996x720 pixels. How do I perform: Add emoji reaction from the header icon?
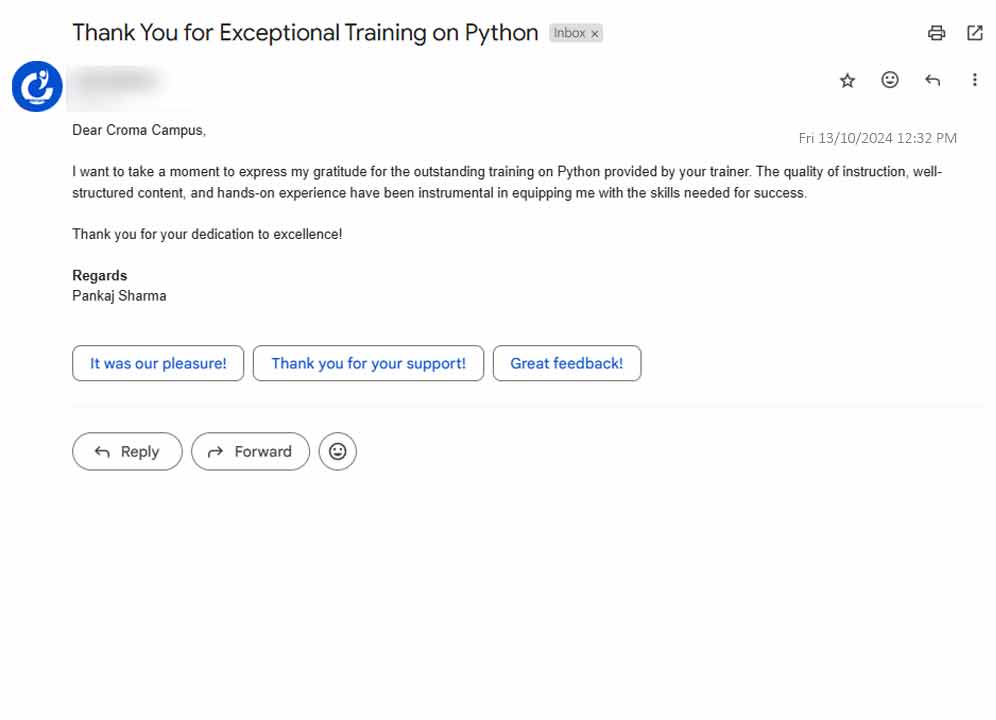click(890, 80)
